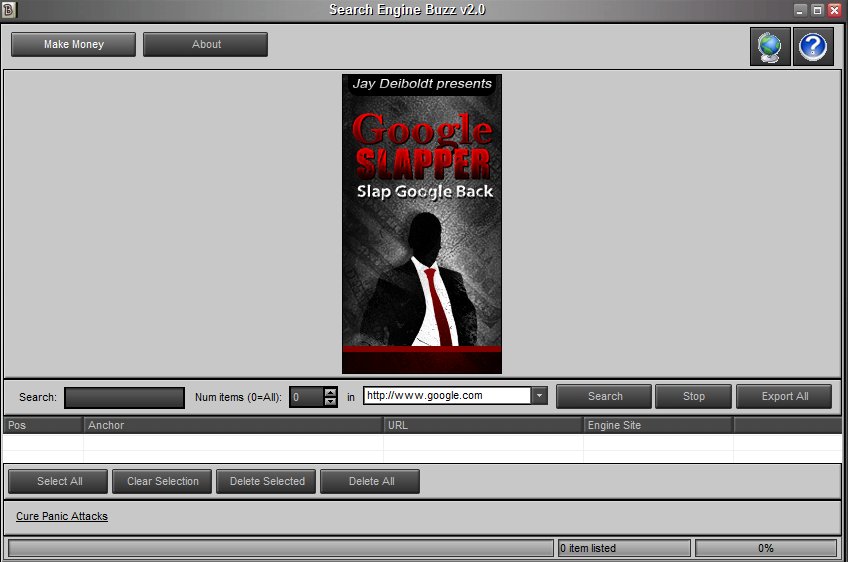The width and height of the screenshot is (848, 562).
Task: Click Delete Selected button
Action: pyautogui.click(x=266, y=481)
